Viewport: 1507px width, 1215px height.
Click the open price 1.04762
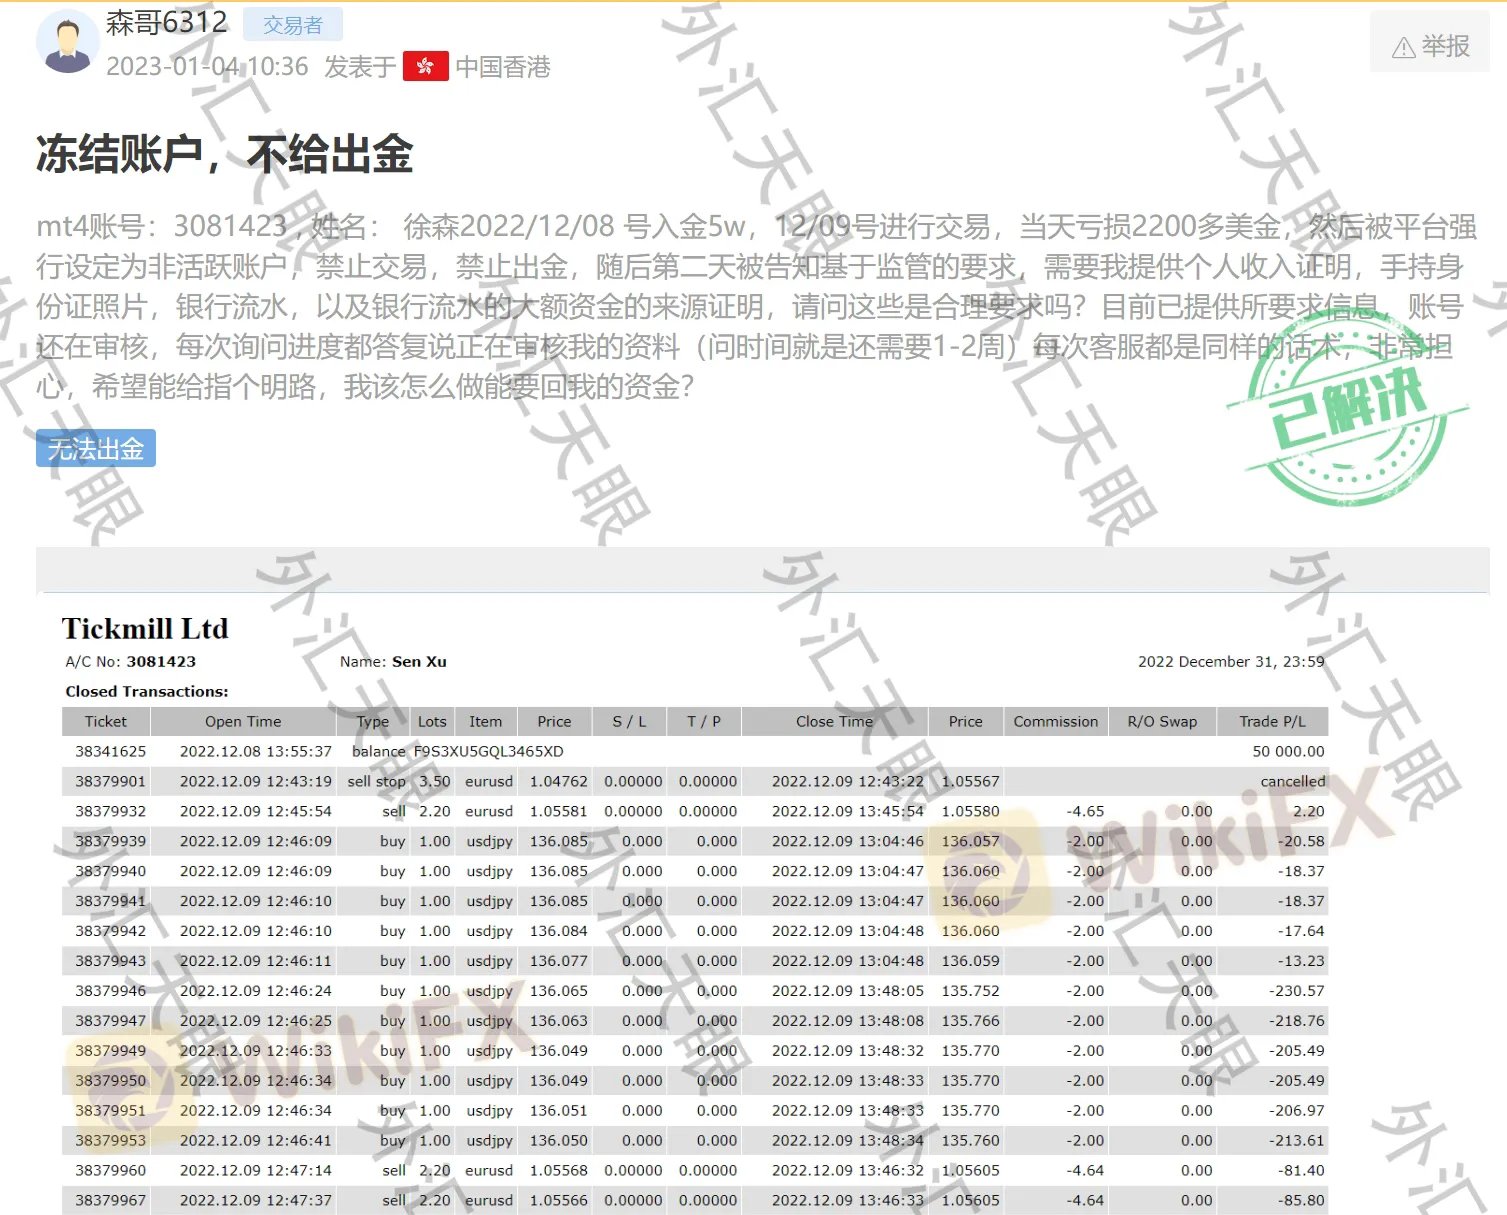[x=559, y=782]
